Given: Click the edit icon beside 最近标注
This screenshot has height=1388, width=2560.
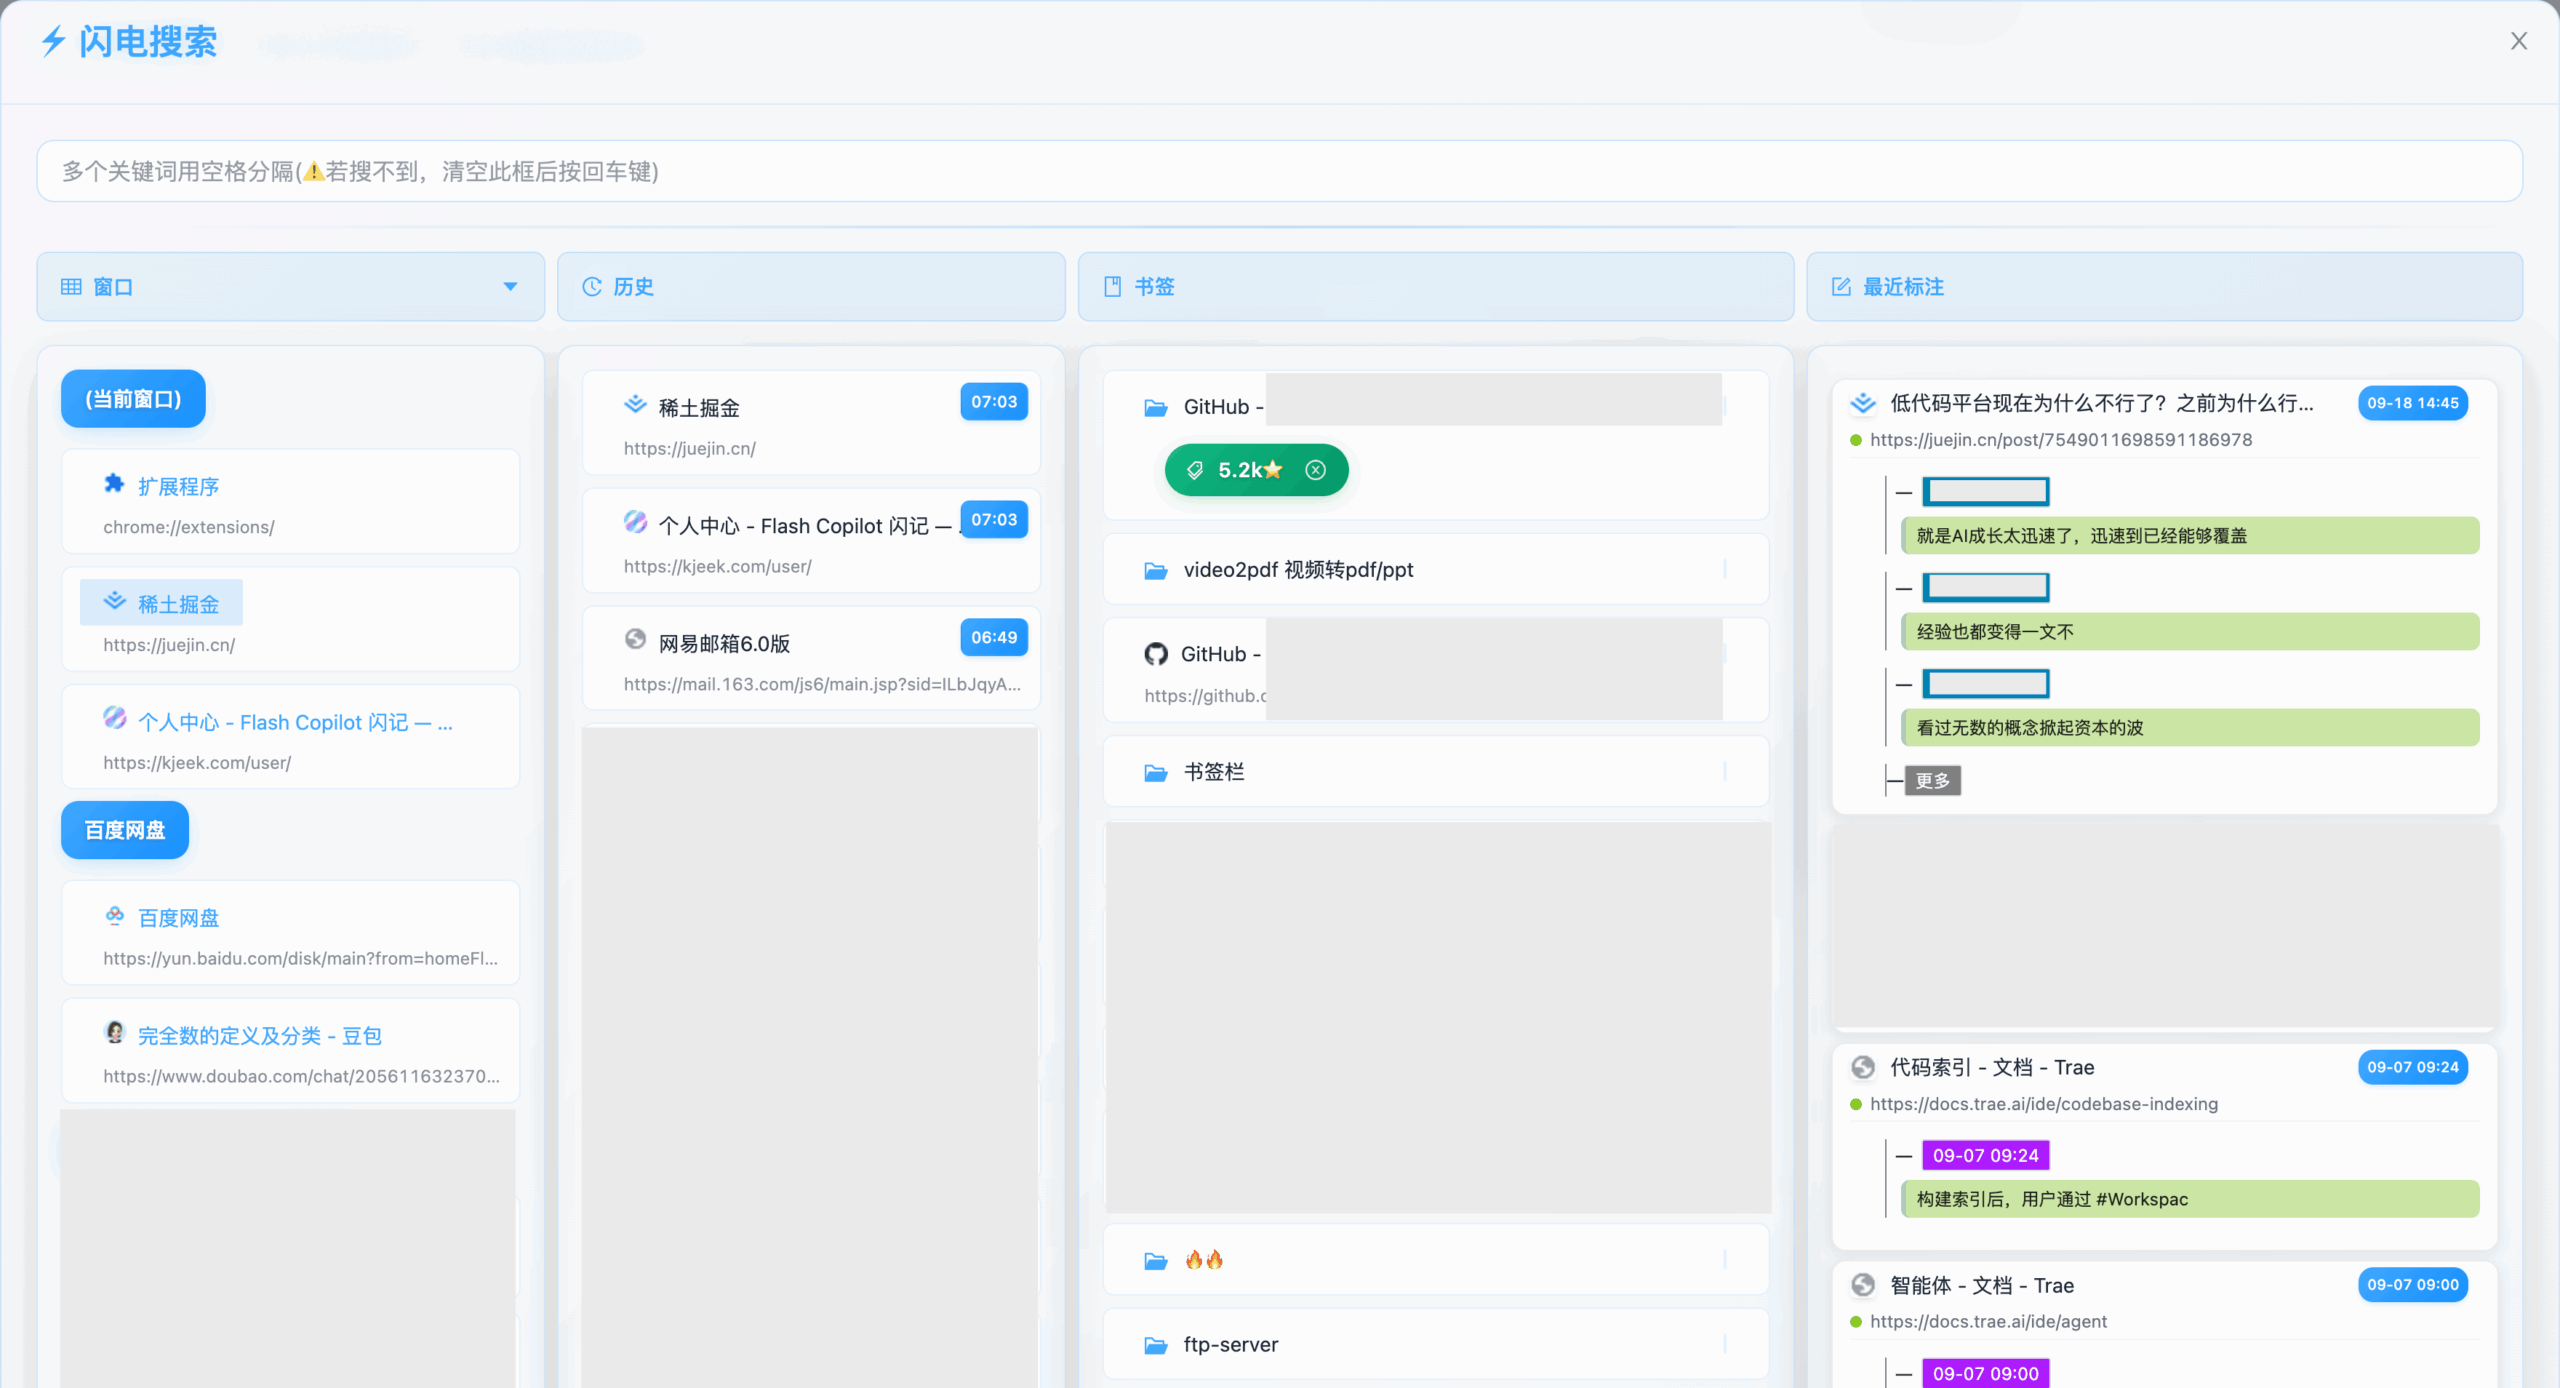Looking at the screenshot, I should [1841, 287].
